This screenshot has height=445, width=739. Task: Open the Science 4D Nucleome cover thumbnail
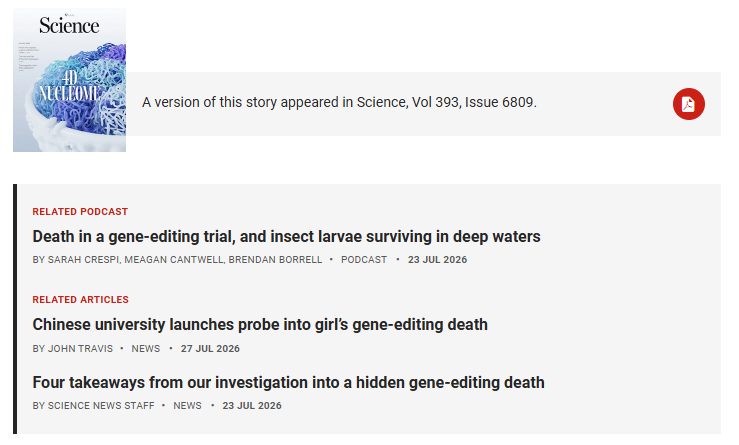point(69,80)
